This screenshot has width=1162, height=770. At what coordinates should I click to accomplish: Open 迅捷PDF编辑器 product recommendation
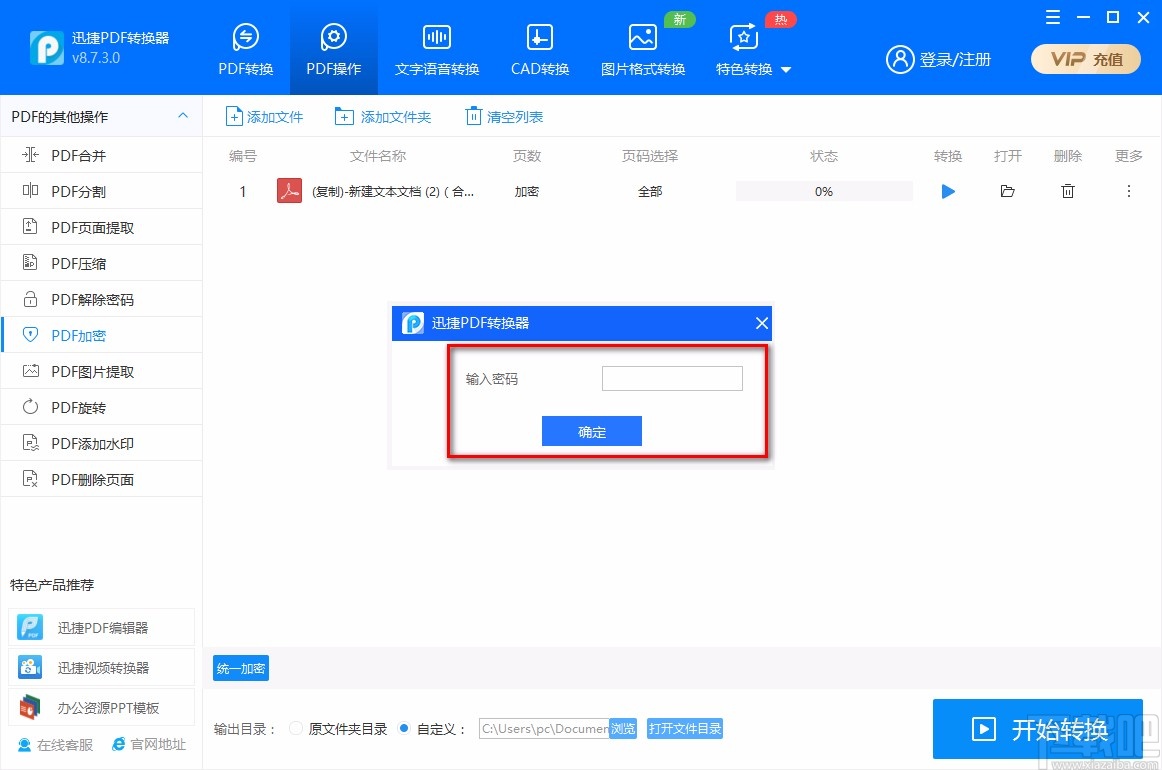pyautogui.click(x=102, y=628)
